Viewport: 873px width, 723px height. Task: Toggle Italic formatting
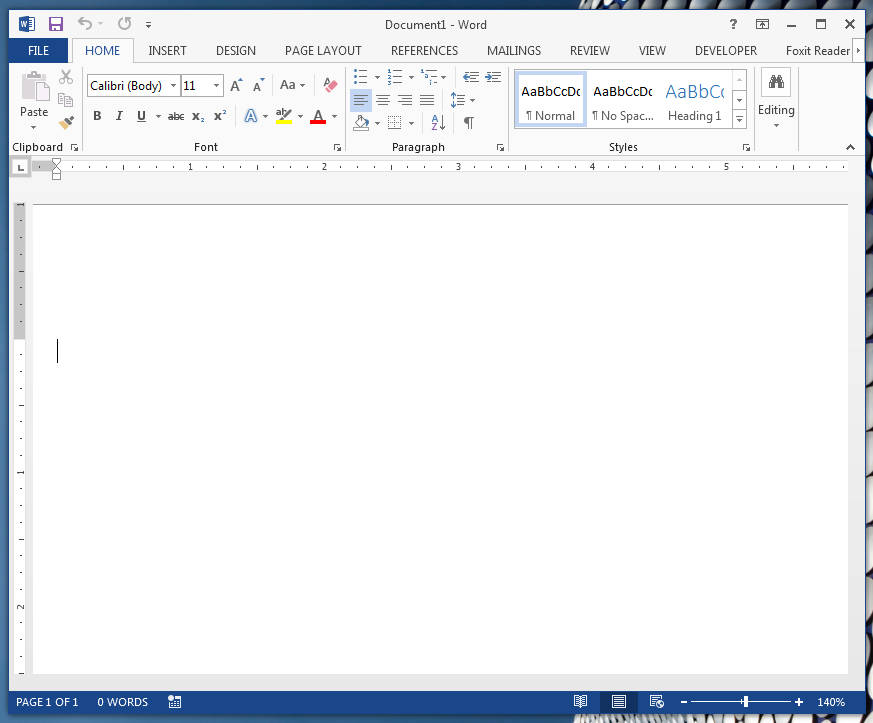[119, 116]
